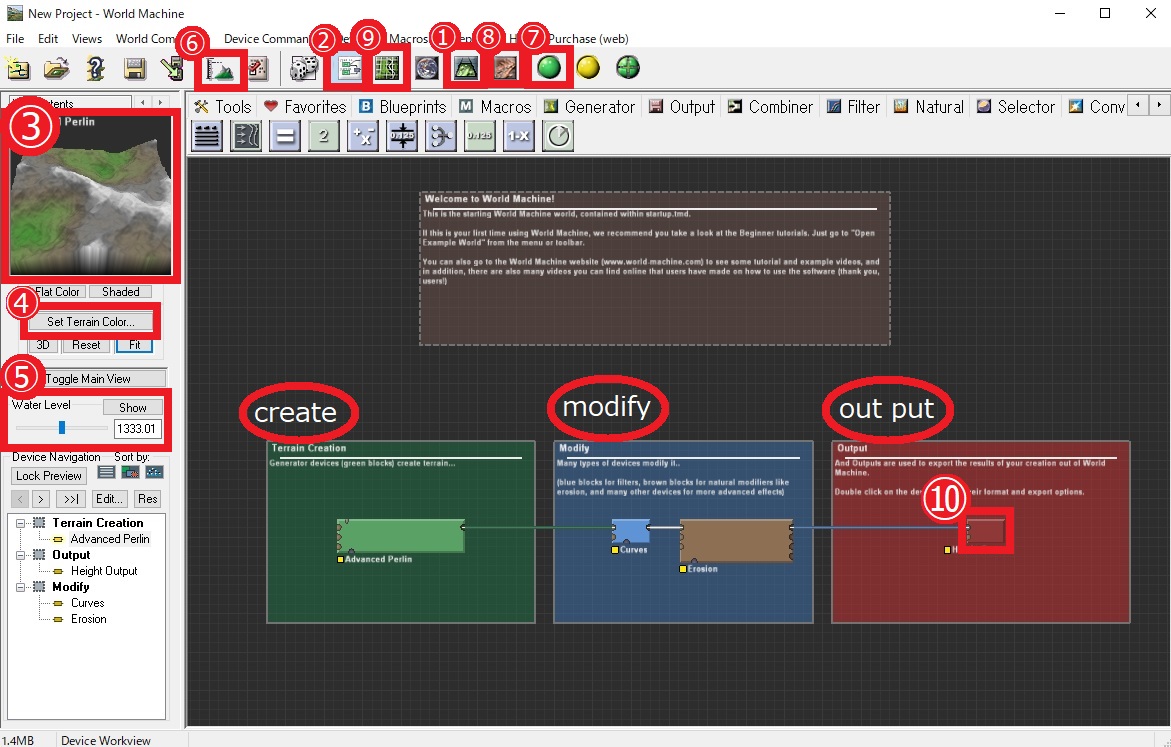Enable Shaded preview mode
This screenshot has width=1171, height=747.
coord(120,292)
